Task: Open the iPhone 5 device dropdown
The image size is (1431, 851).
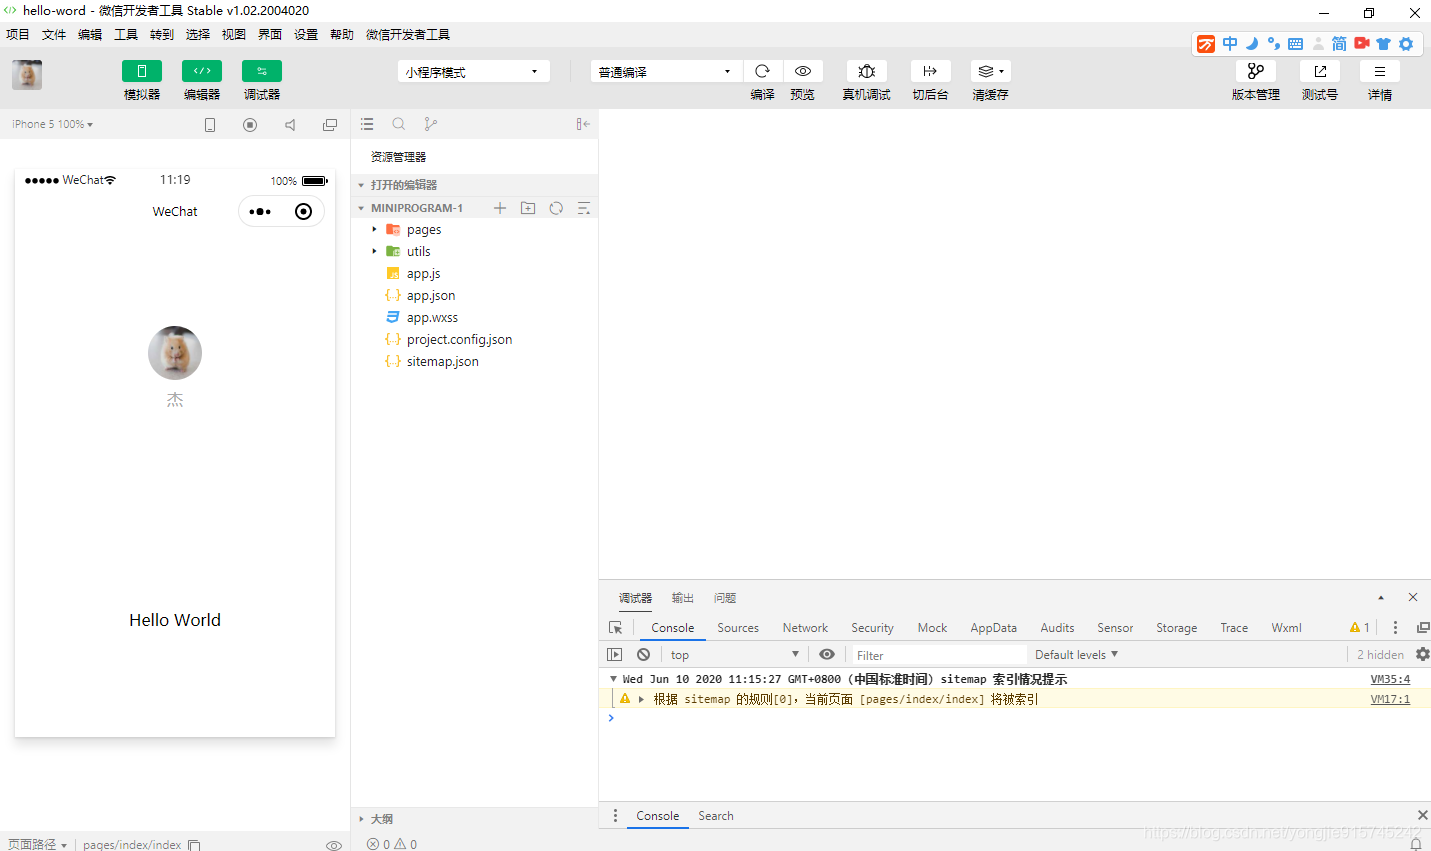Action: pyautogui.click(x=52, y=124)
